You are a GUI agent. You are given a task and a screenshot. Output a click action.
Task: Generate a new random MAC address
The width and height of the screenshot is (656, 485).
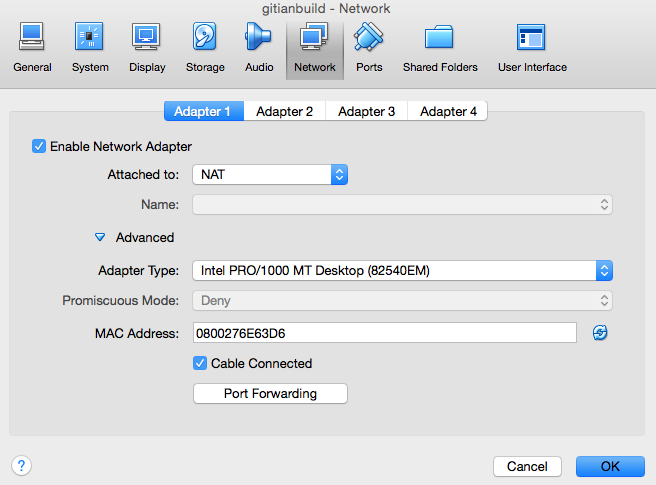(x=600, y=333)
